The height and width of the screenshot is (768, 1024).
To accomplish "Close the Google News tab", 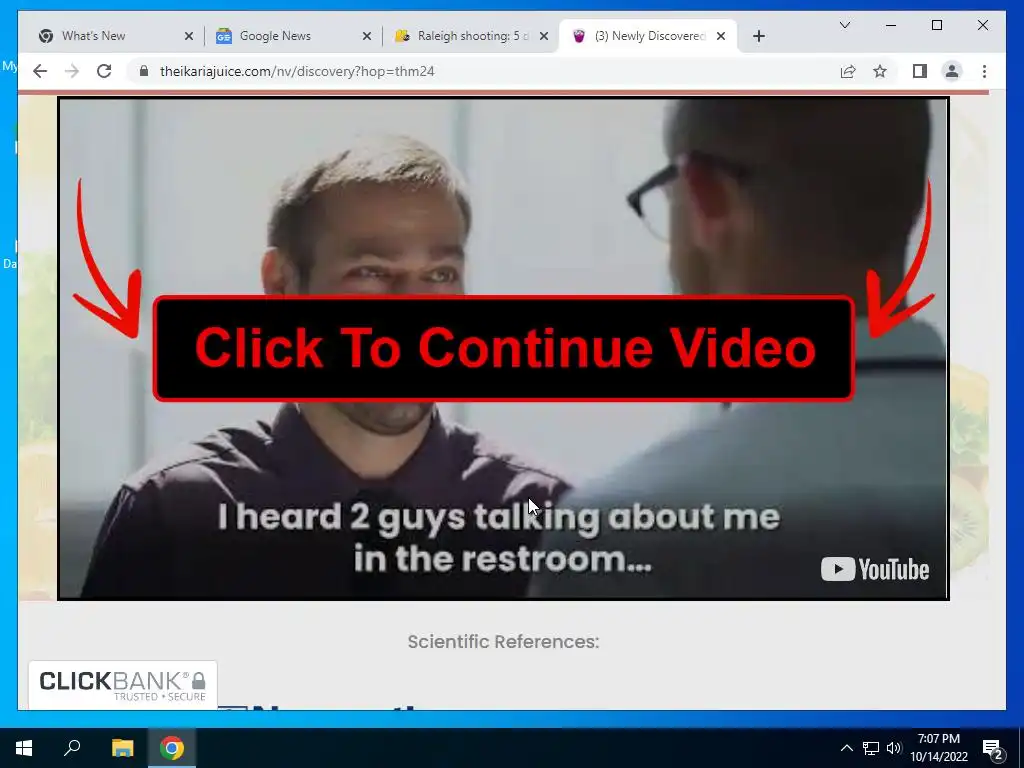I will 366,36.
